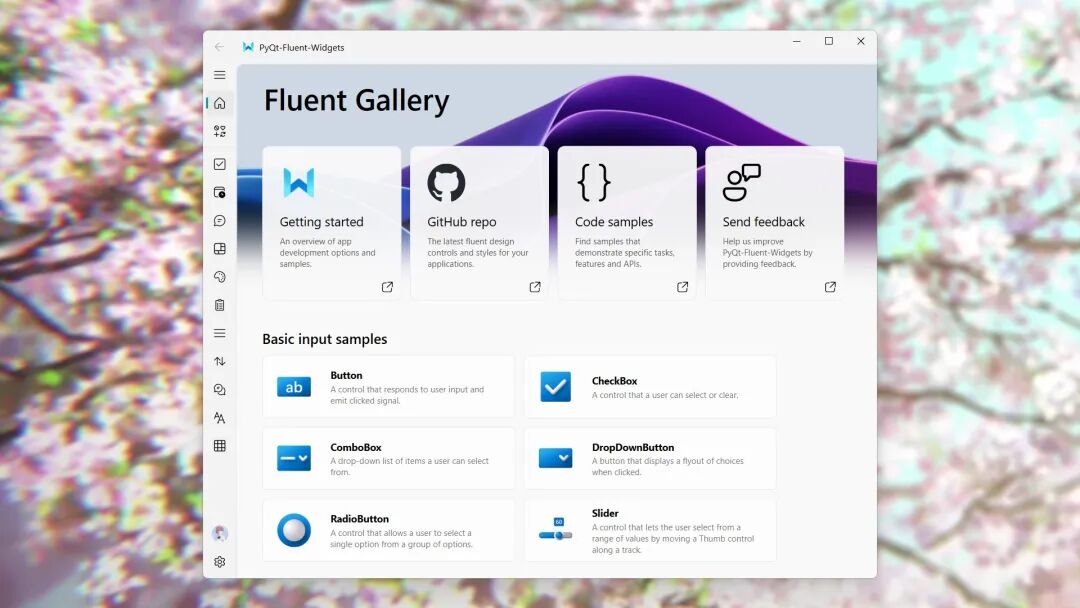Open the Layout page sidebar icon
Screen dimensions: 1080x608
point(220,249)
